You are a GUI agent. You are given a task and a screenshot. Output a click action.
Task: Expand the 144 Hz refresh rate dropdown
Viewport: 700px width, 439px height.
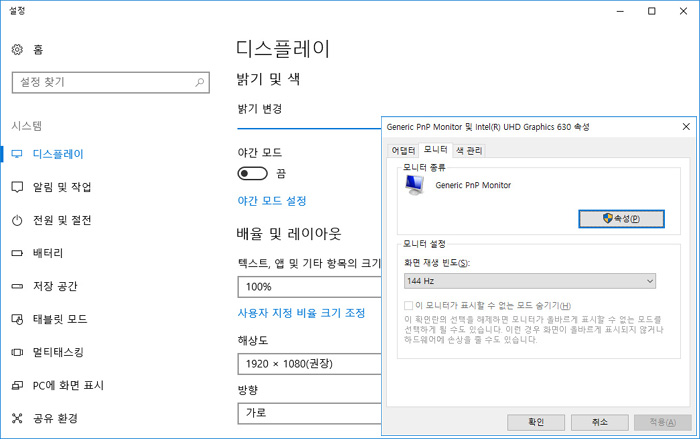[x=530, y=282]
